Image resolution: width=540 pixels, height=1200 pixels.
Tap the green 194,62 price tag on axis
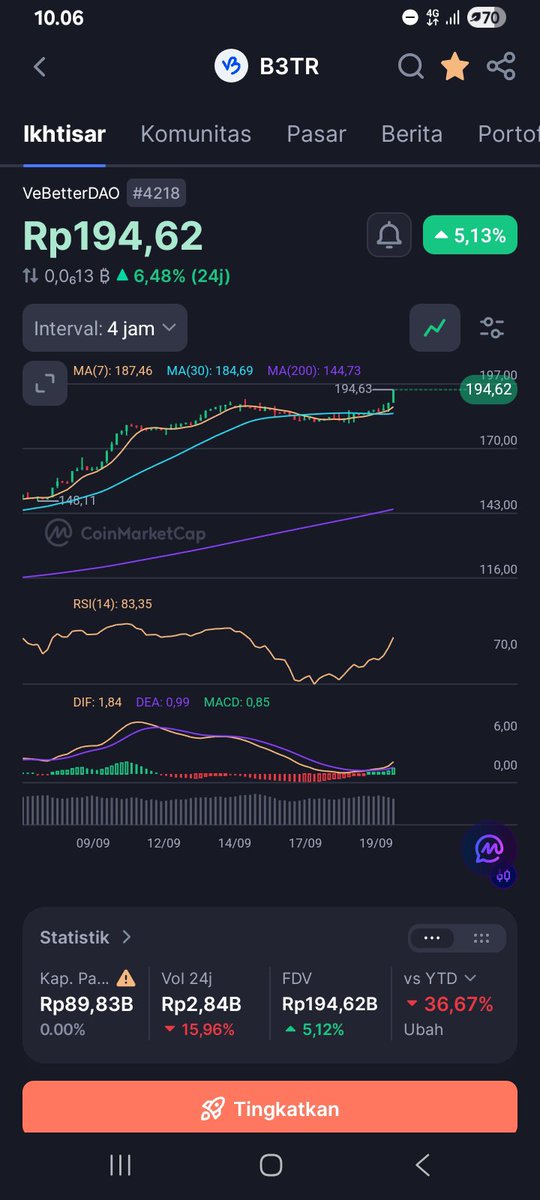pos(488,390)
